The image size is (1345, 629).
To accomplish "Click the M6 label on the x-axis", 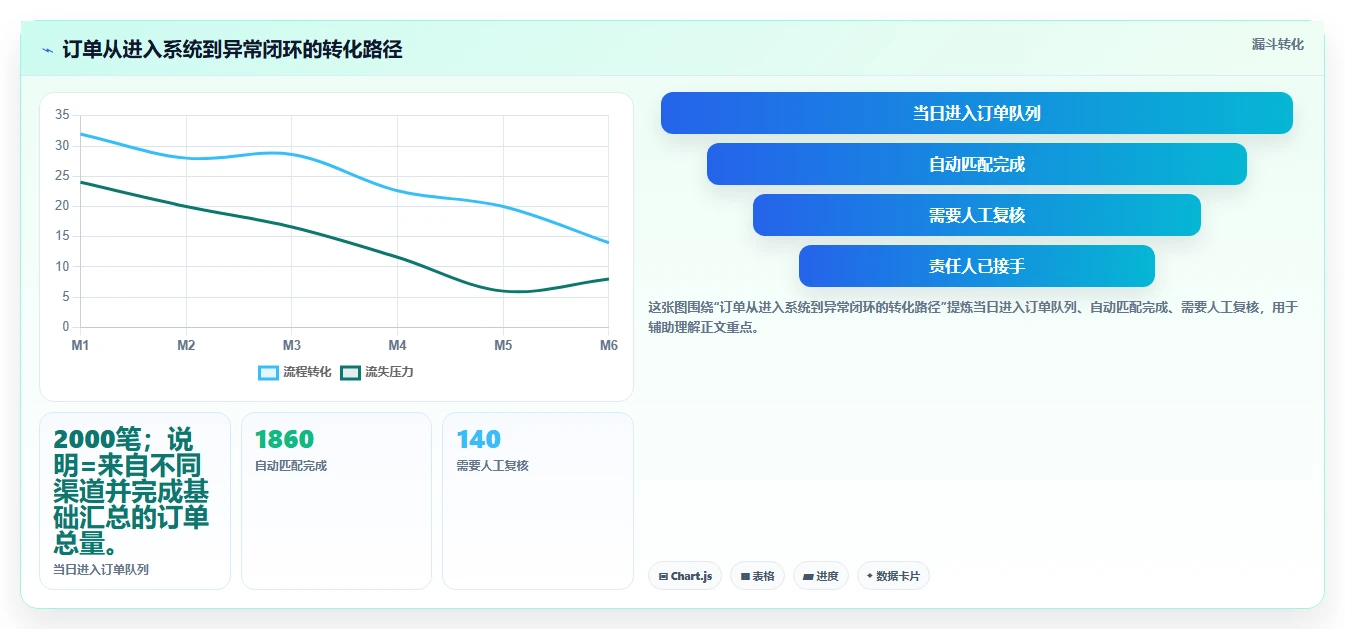I will (x=608, y=345).
